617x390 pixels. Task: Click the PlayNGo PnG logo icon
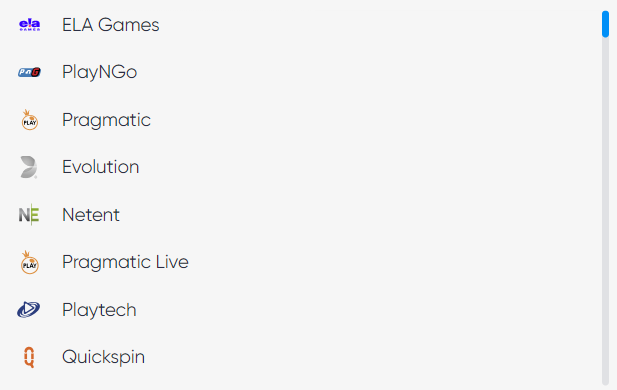[x=30, y=72]
